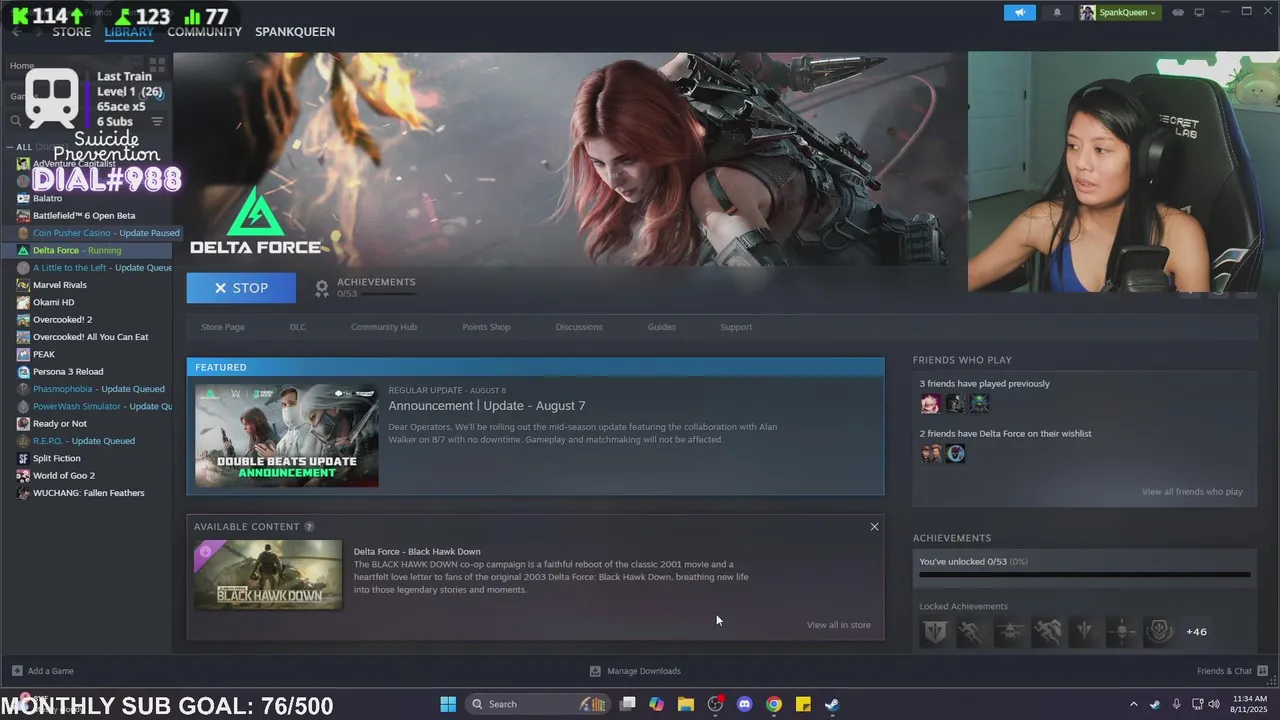Click the +46 locked achievements count
This screenshot has width=1280, height=720.
pyautogui.click(x=1196, y=632)
